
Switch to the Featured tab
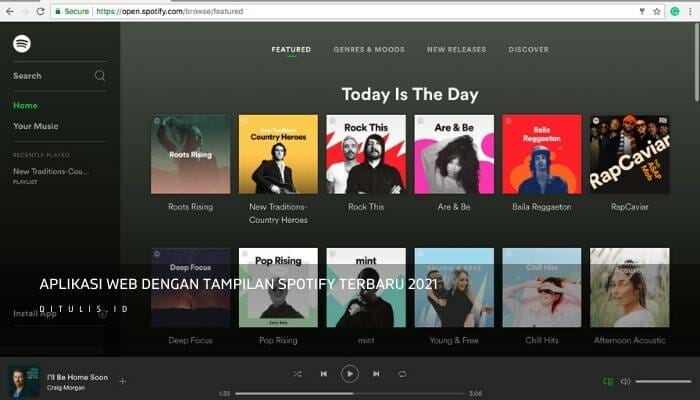[291, 50]
